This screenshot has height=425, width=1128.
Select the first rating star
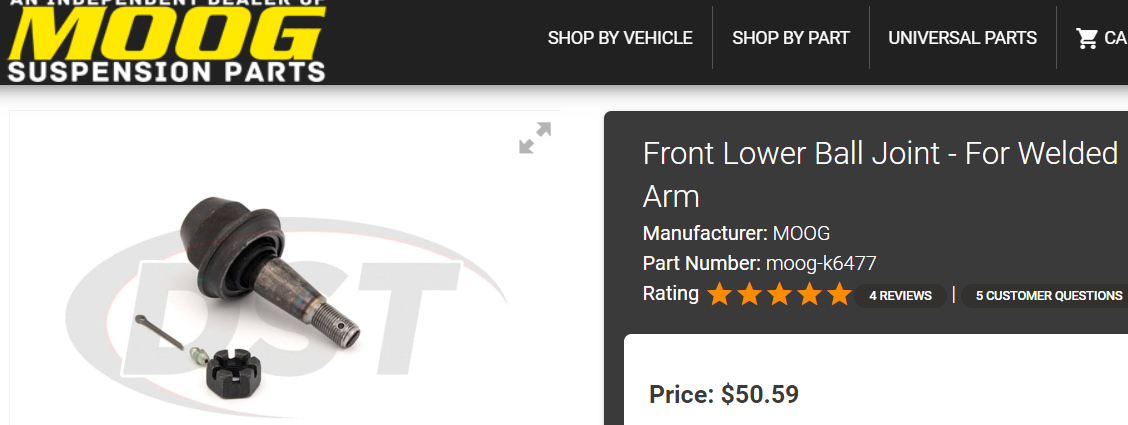point(719,295)
